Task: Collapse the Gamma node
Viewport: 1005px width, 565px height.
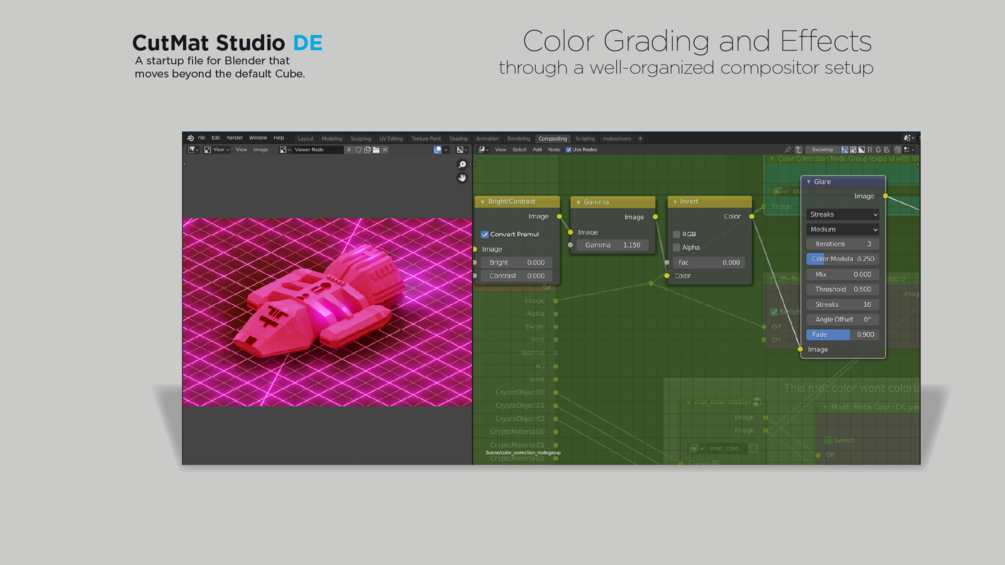Action: [578, 202]
